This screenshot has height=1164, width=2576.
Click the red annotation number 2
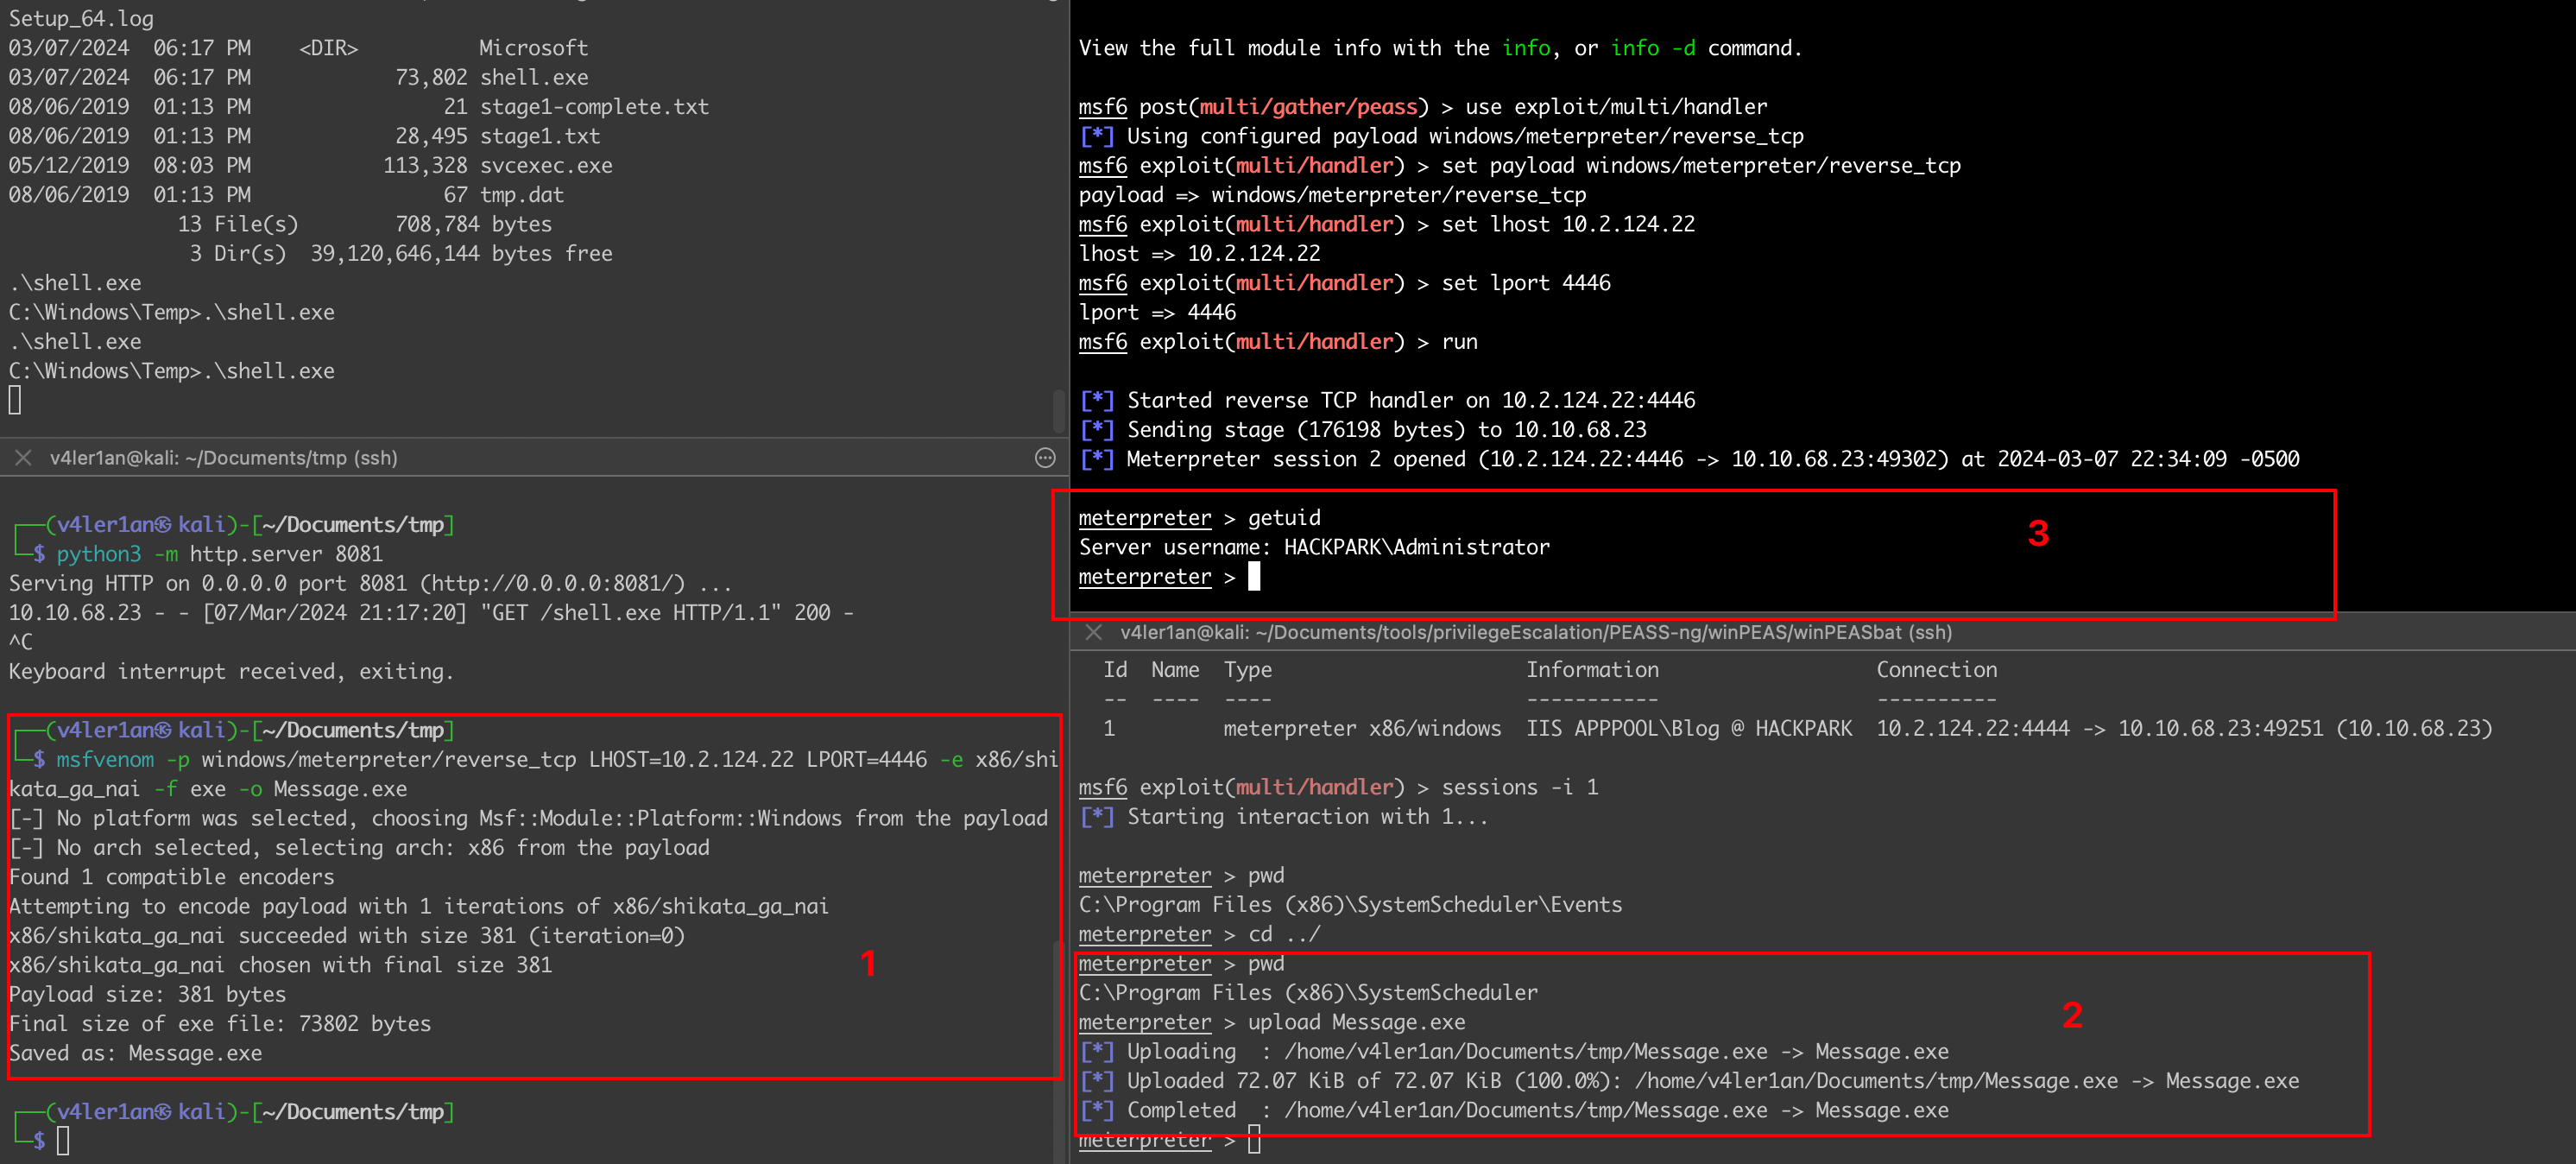click(2072, 1015)
